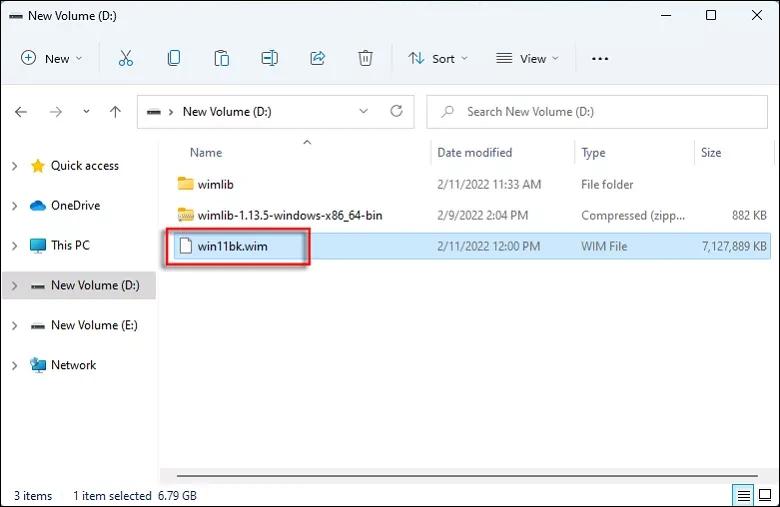
Task: Click the This PC monitor icon
Action: point(38,245)
